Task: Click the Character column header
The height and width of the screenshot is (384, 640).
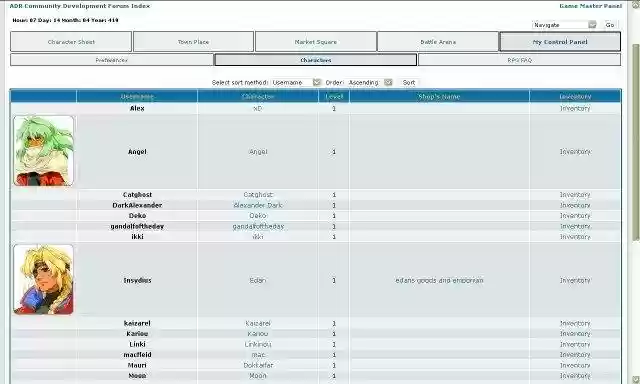Action: (x=258, y=97)
